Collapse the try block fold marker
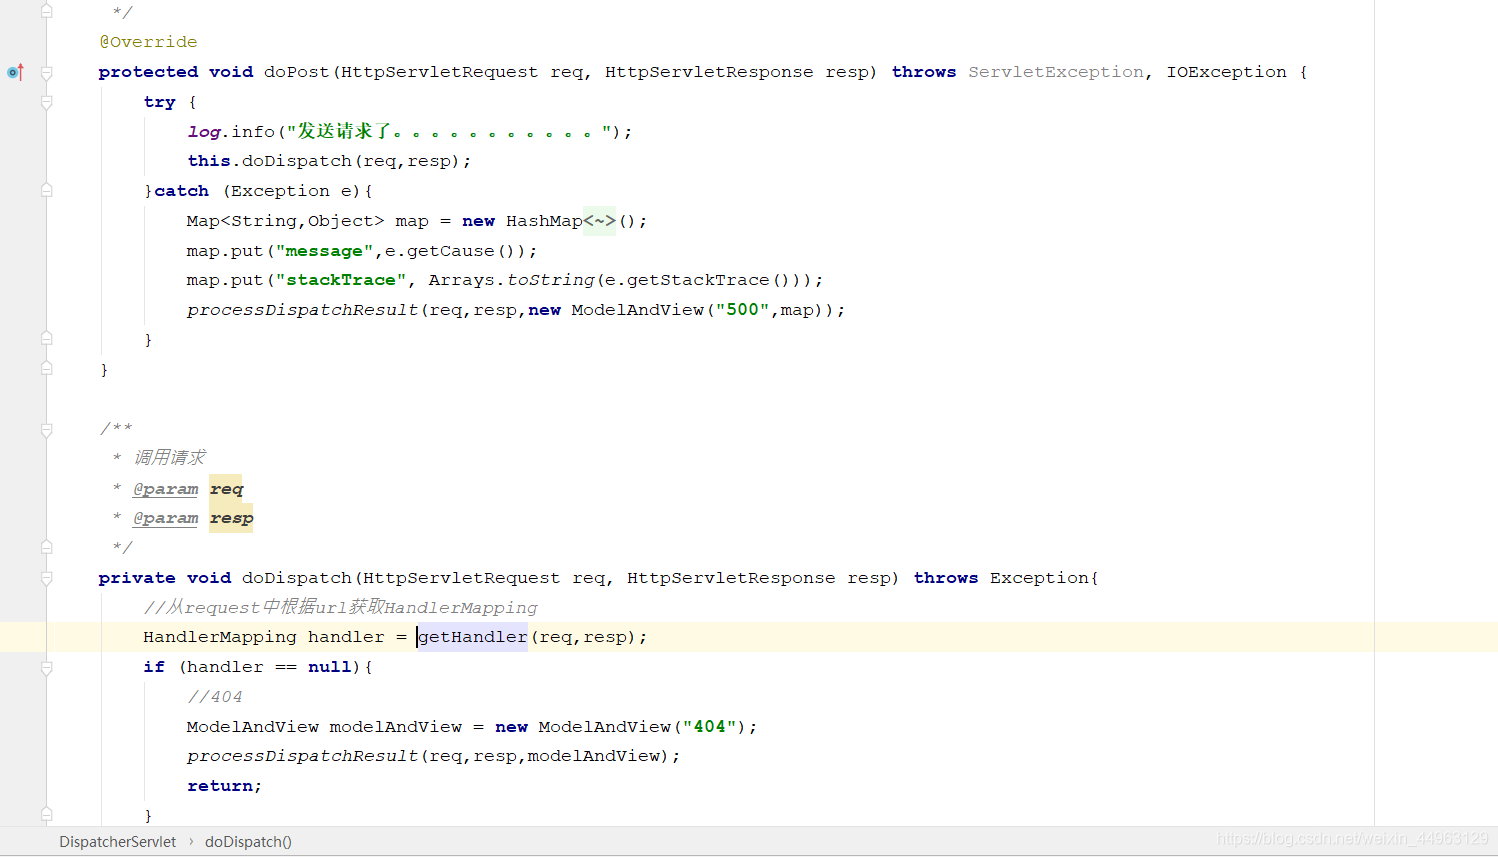This screenshot has width=1498, height=857. [46, 102]
